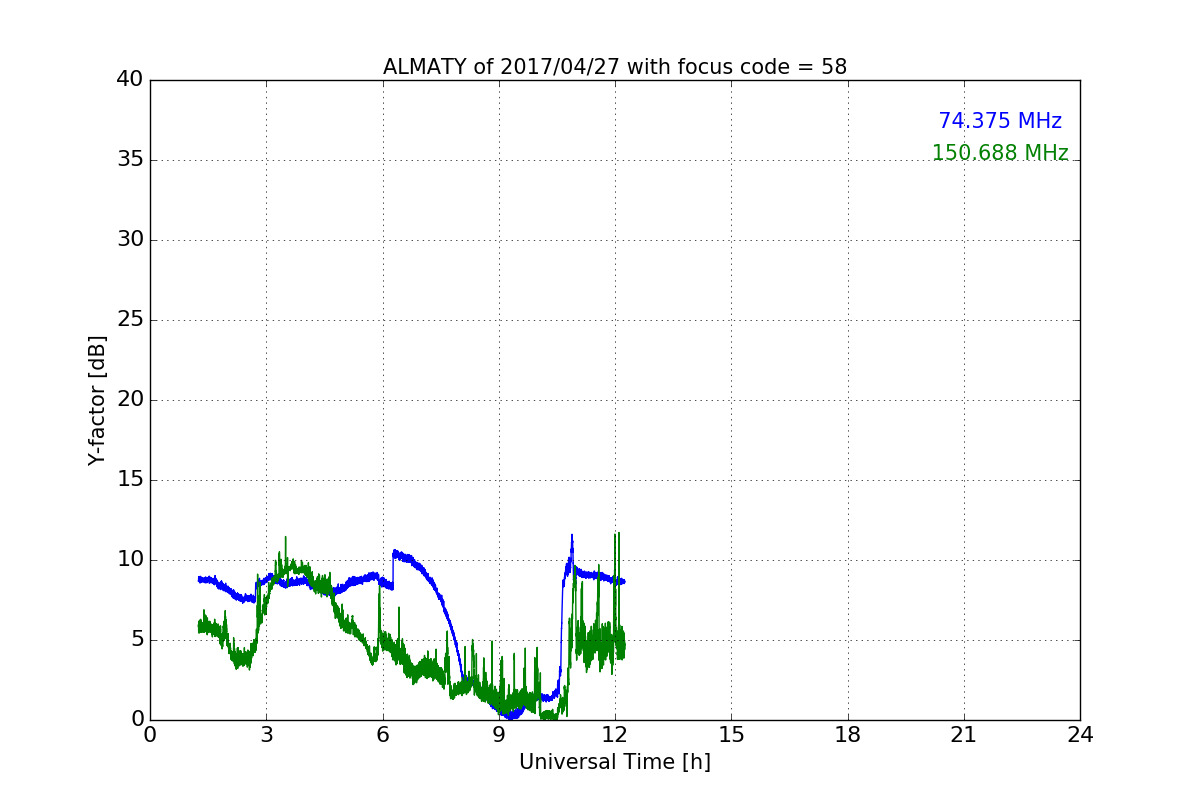The width and height of the screenshot is (1200, 800).
Task: Click the x-axis tick label '24'
Action: [1080, 735]
